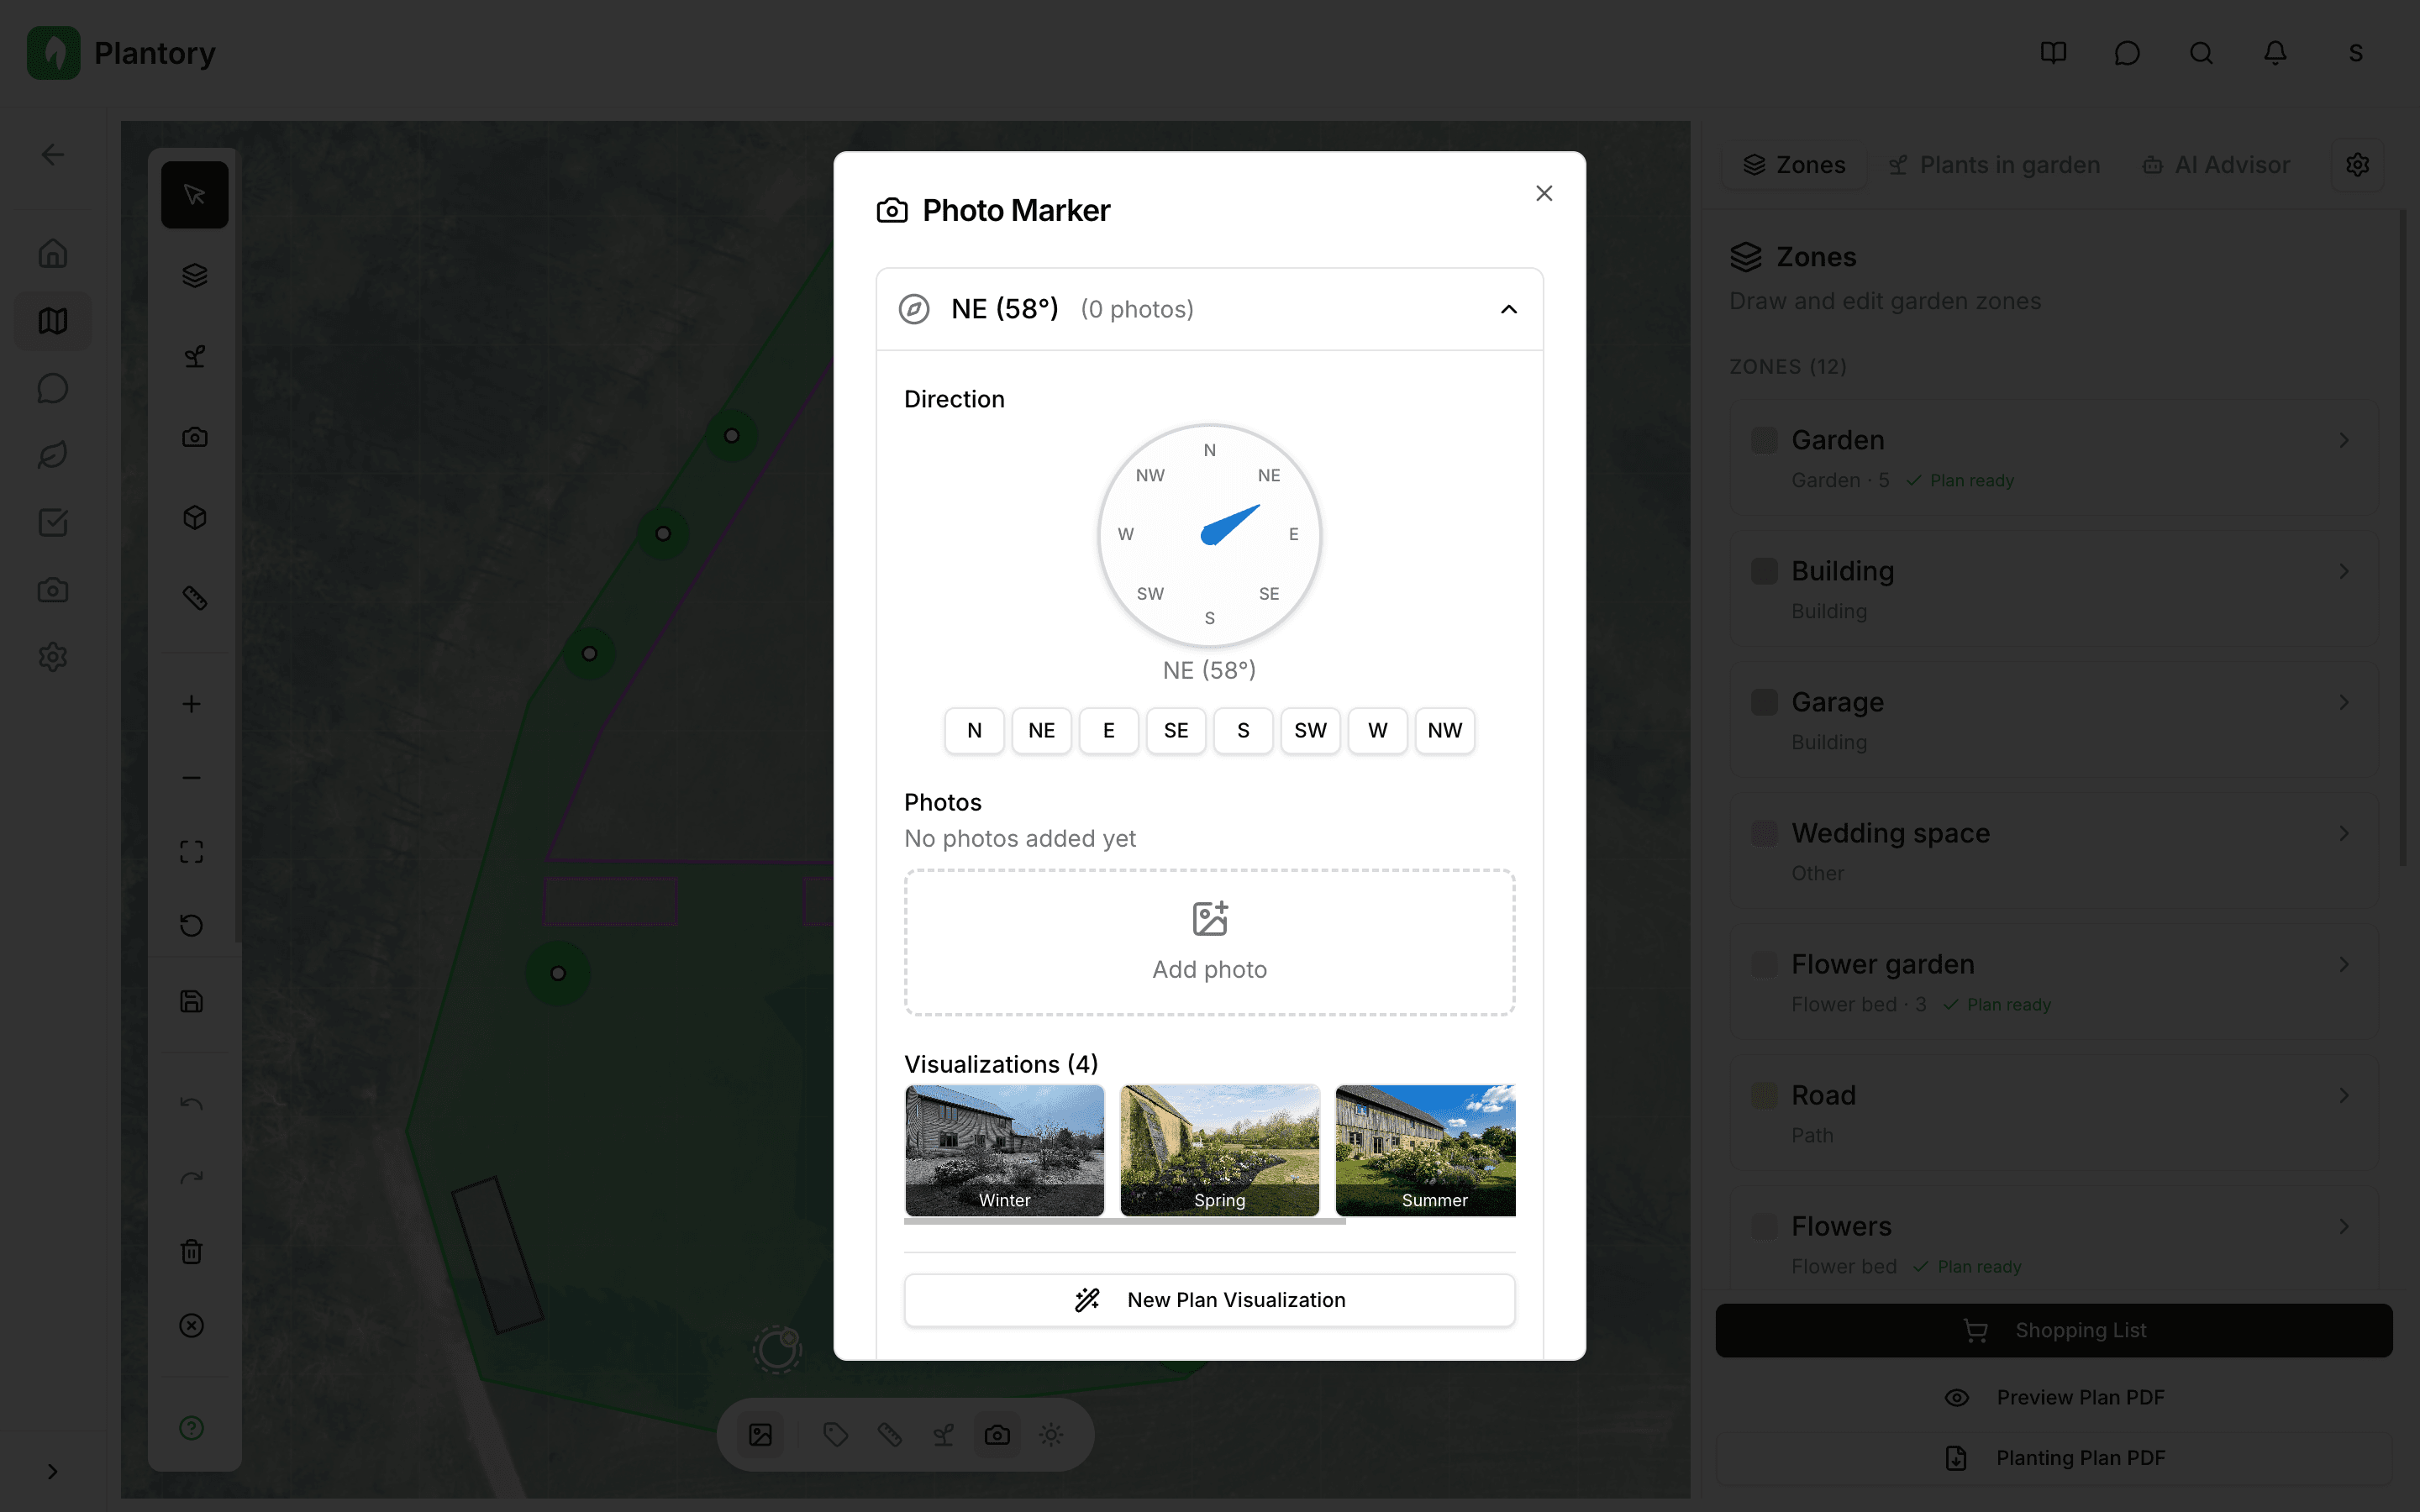The height and width of the screenshot is (1512, 2420).
Task: Open Preview Plan PDF
Action: click(2053, 1397)
